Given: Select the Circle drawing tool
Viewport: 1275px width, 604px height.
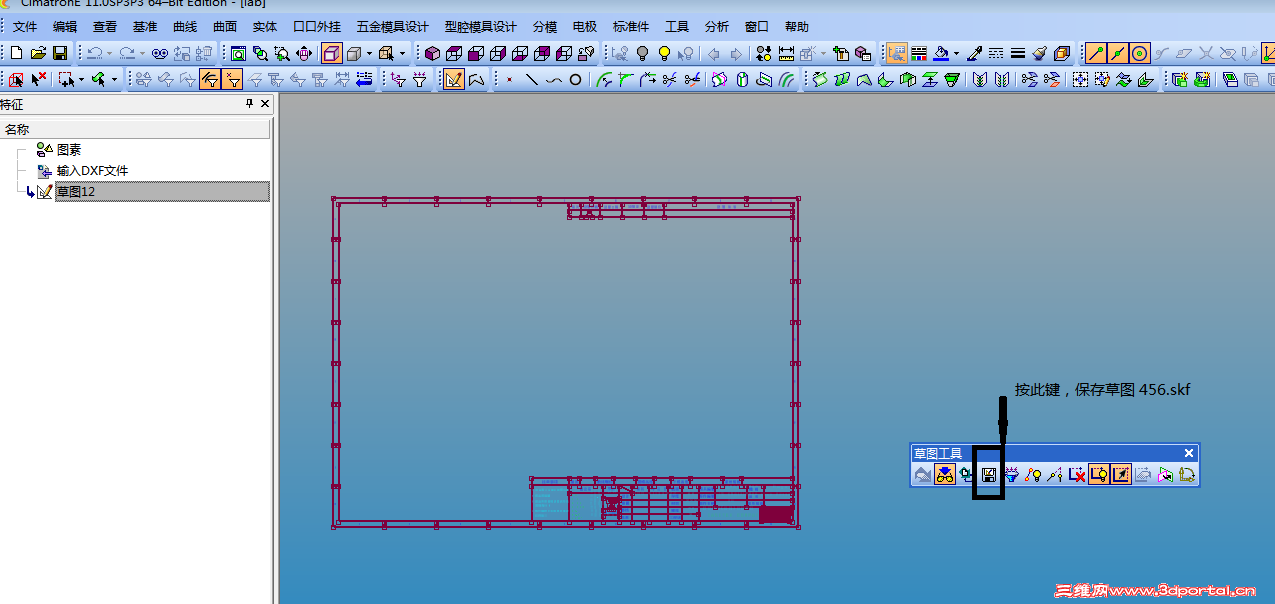Looking at the screenshot, I should tap(576, 79).
